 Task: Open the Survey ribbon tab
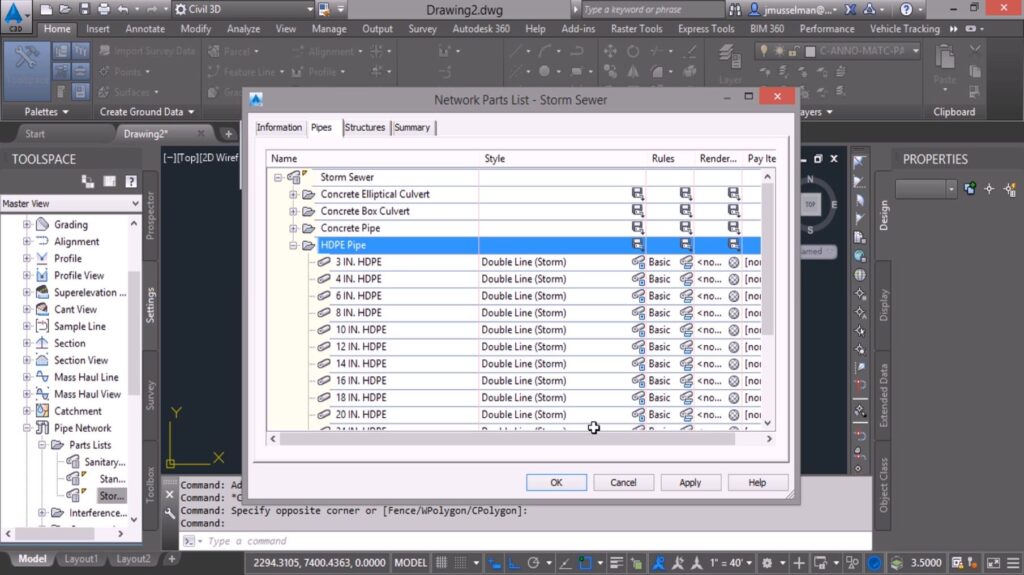(423, 29)
